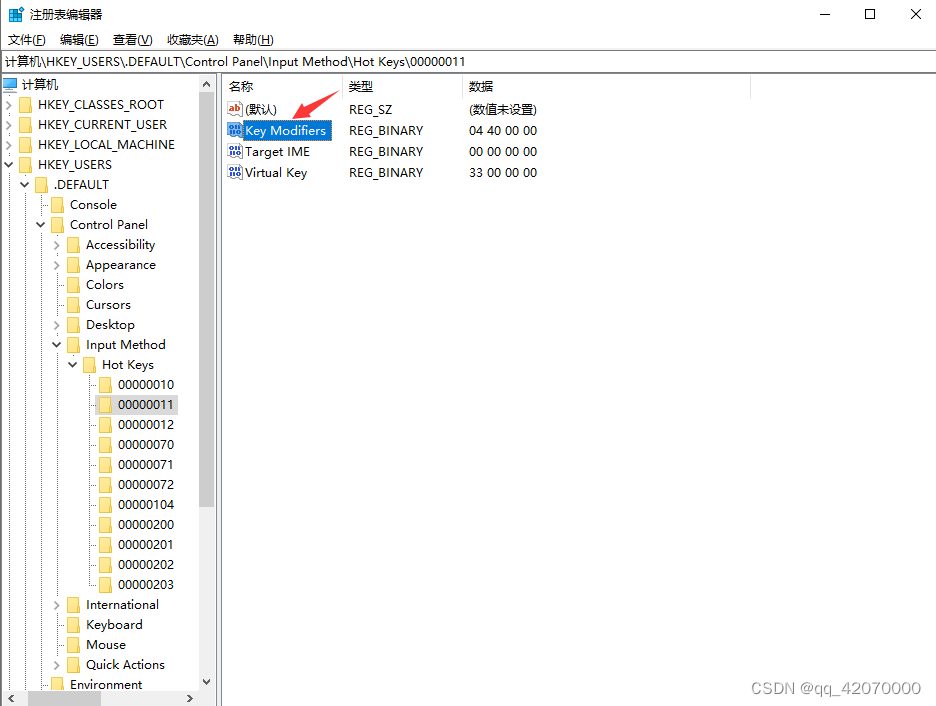The image size is (936, 706).
Task: Open the 编辑(E) menu
Action: click(x=78, y=39)
